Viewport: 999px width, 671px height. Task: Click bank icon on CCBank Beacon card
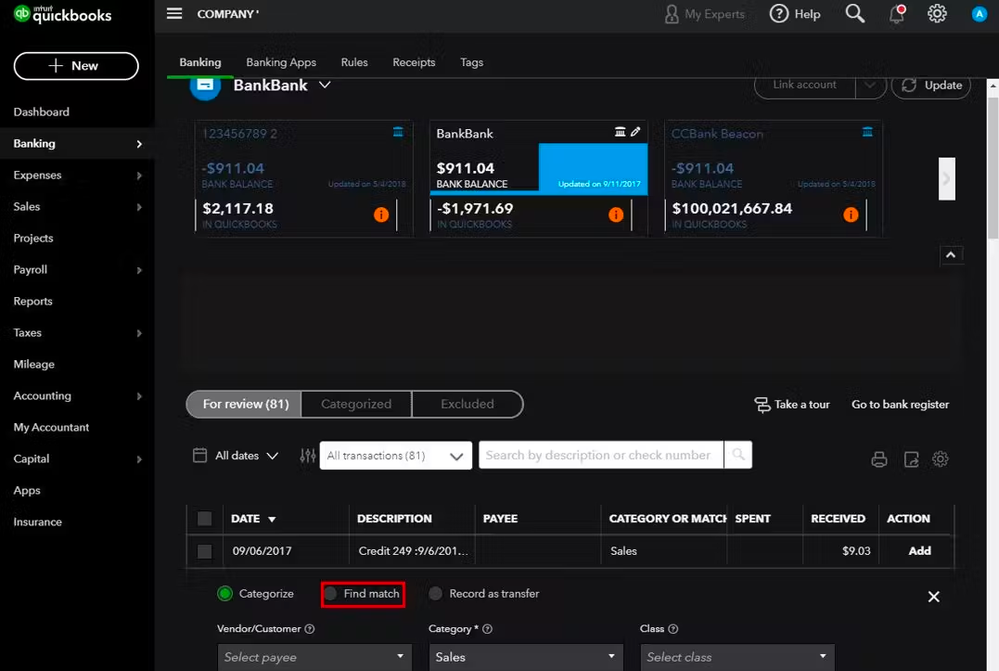(867, 132)
